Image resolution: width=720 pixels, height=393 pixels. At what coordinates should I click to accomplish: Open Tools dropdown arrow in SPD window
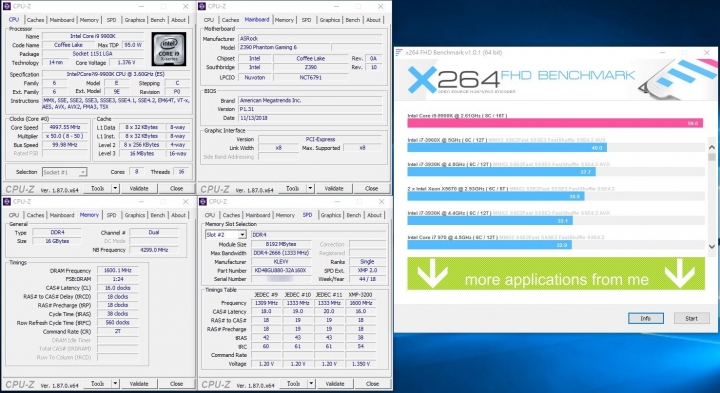pos(311,383)
